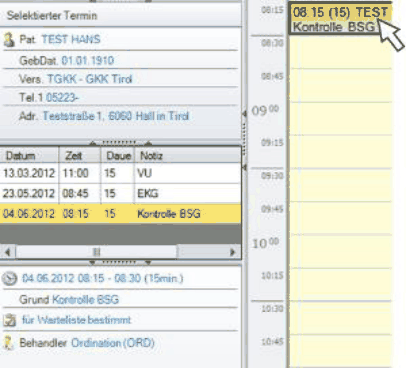Click 'für Warteliste bestimmt' link
406x368 pixels.
[x=76, y=320]
